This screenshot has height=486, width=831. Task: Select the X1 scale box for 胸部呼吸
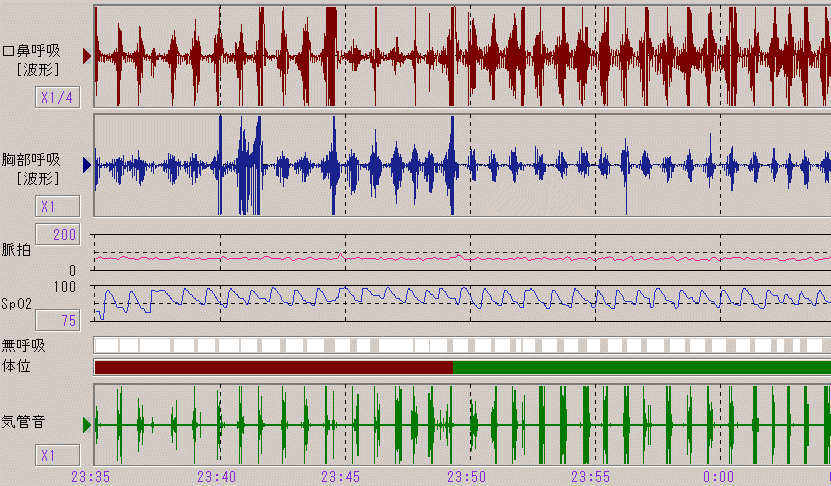tap(58, 206)
